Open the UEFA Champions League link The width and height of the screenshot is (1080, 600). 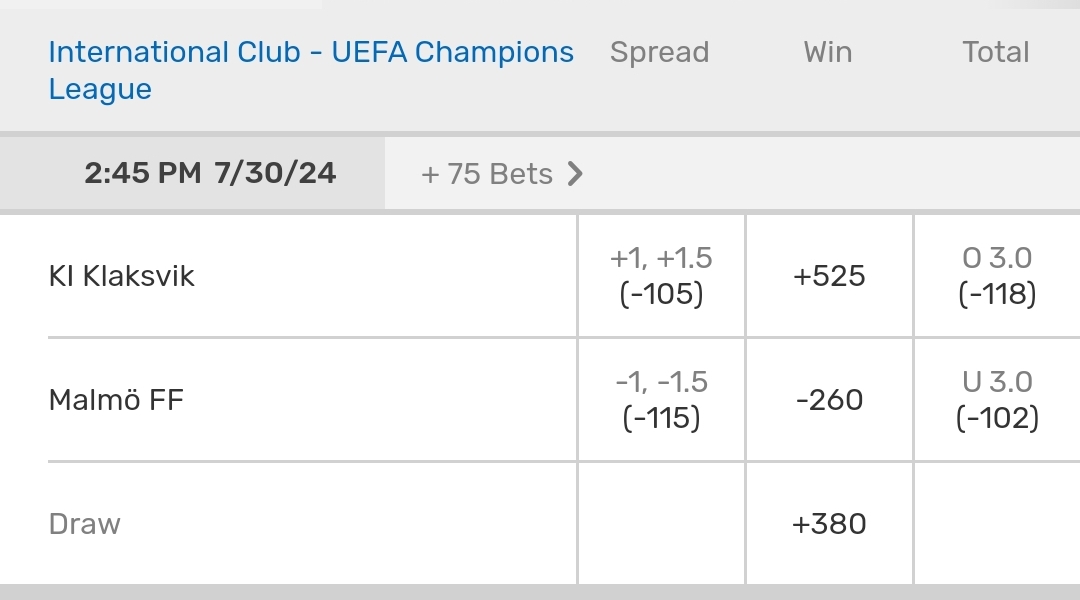pyautogui.click(x=311, y=70)
